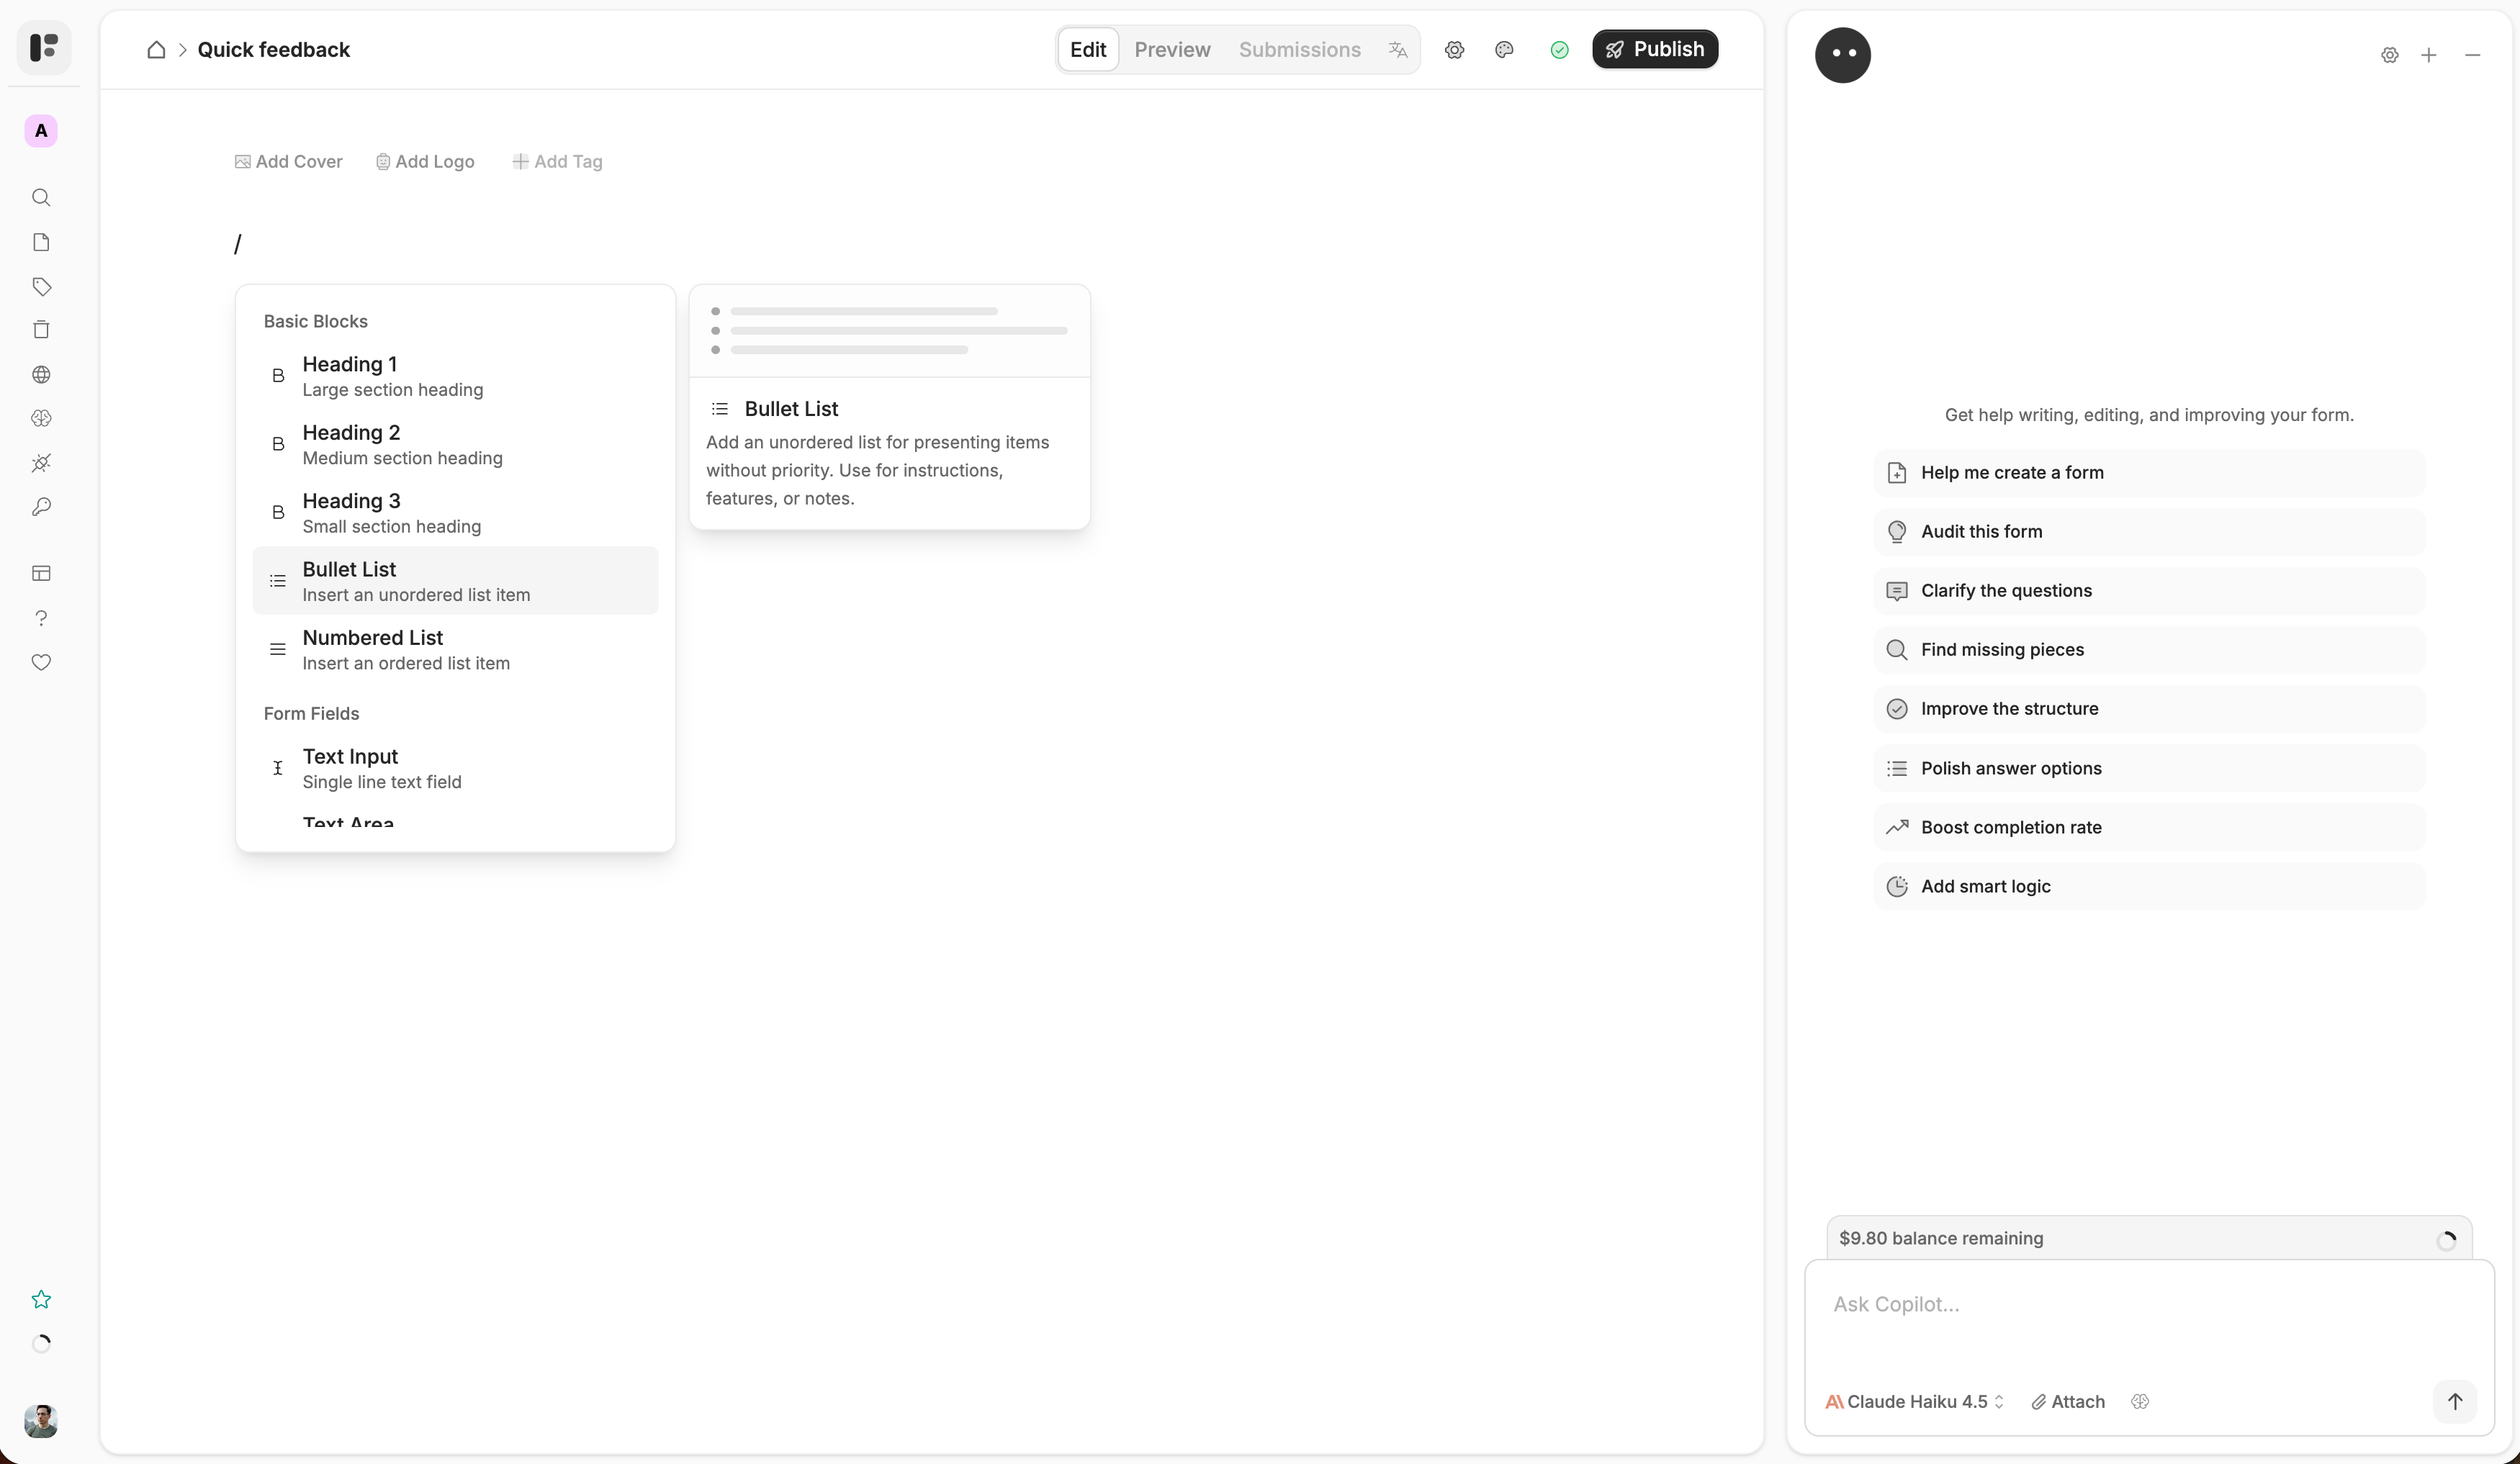
Task: Click the app logo in the sidebar
Action: 44,47
